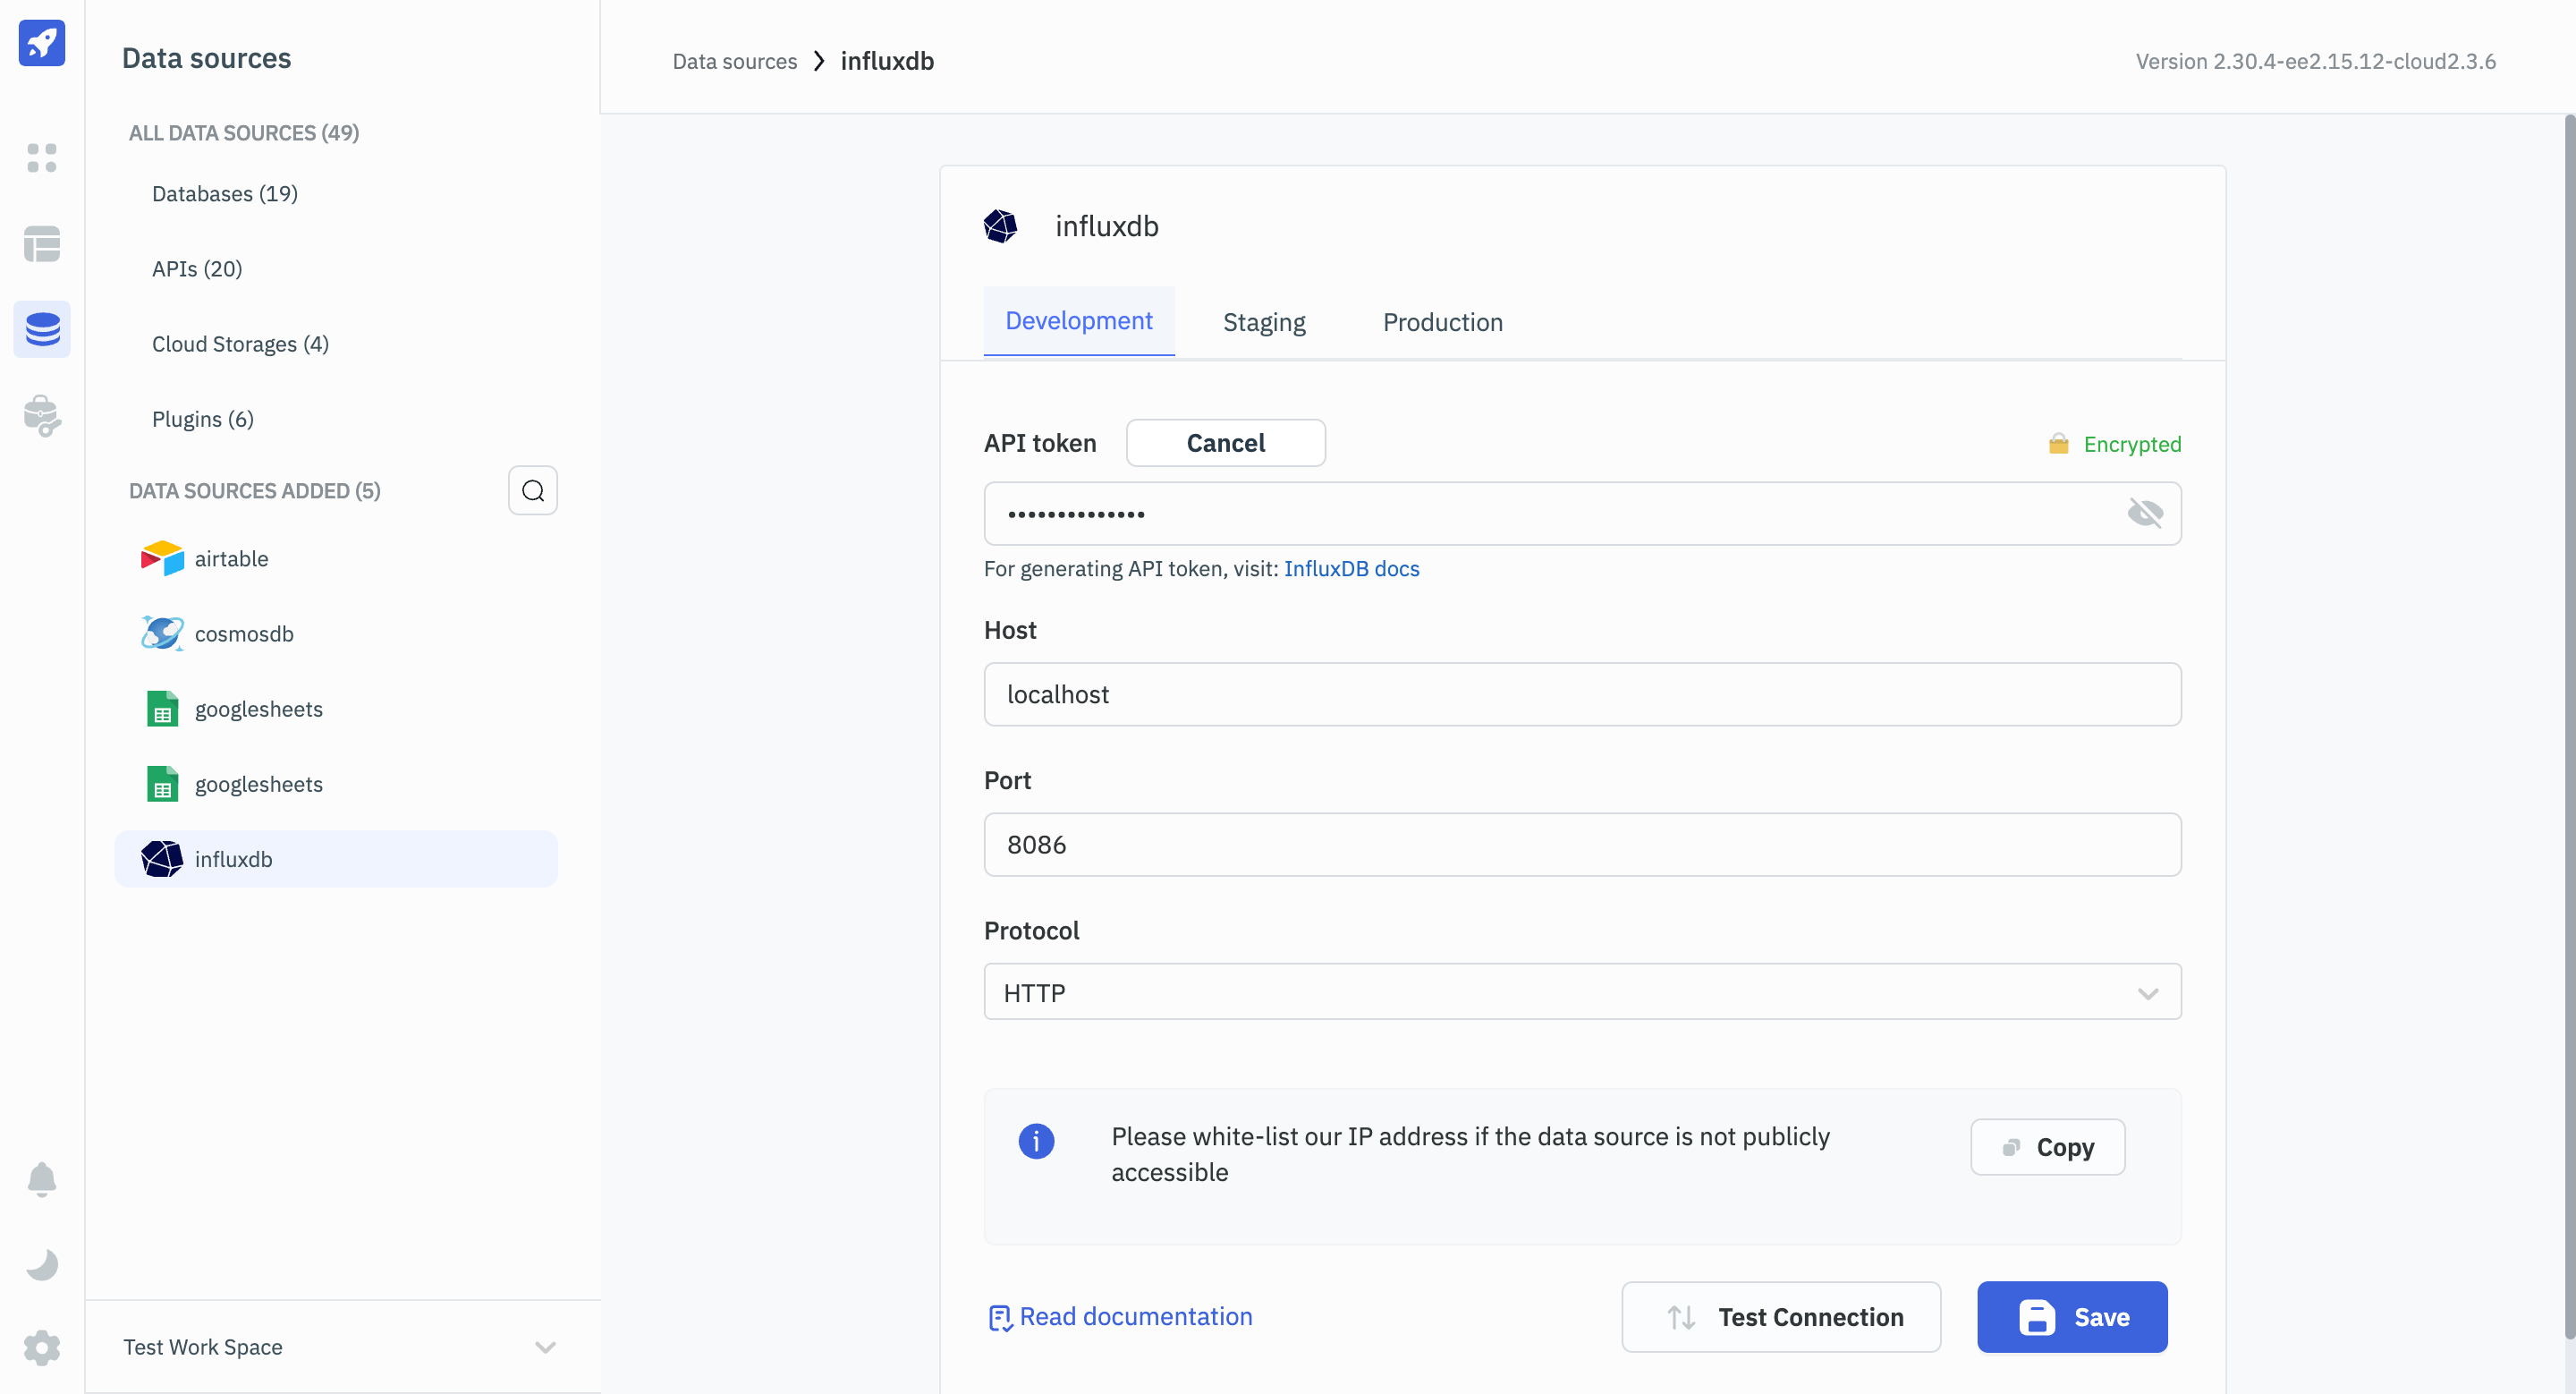2576x1394 pixels.
Task: Toggle API token visibility eye icon
Action: (2144, 513)
